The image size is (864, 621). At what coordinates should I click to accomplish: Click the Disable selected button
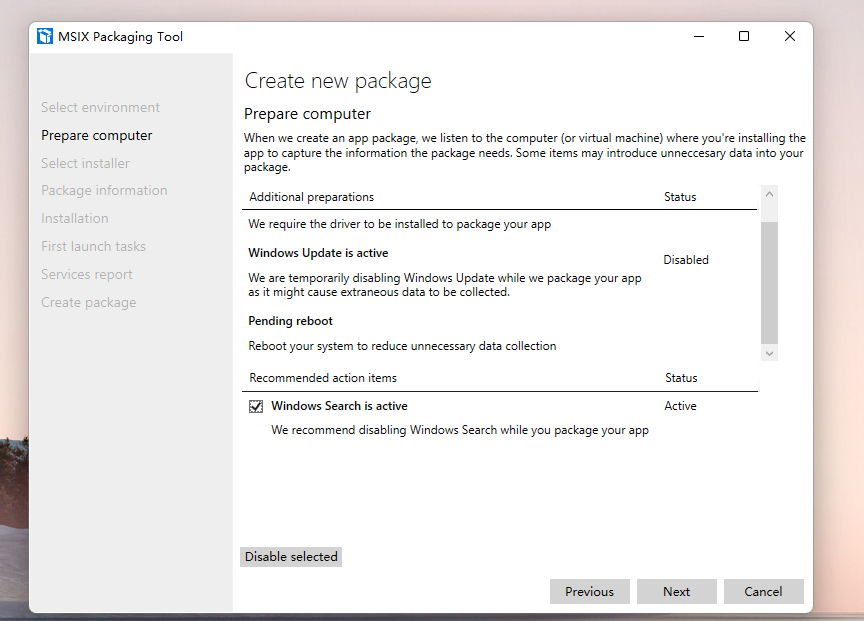point(291,557)
